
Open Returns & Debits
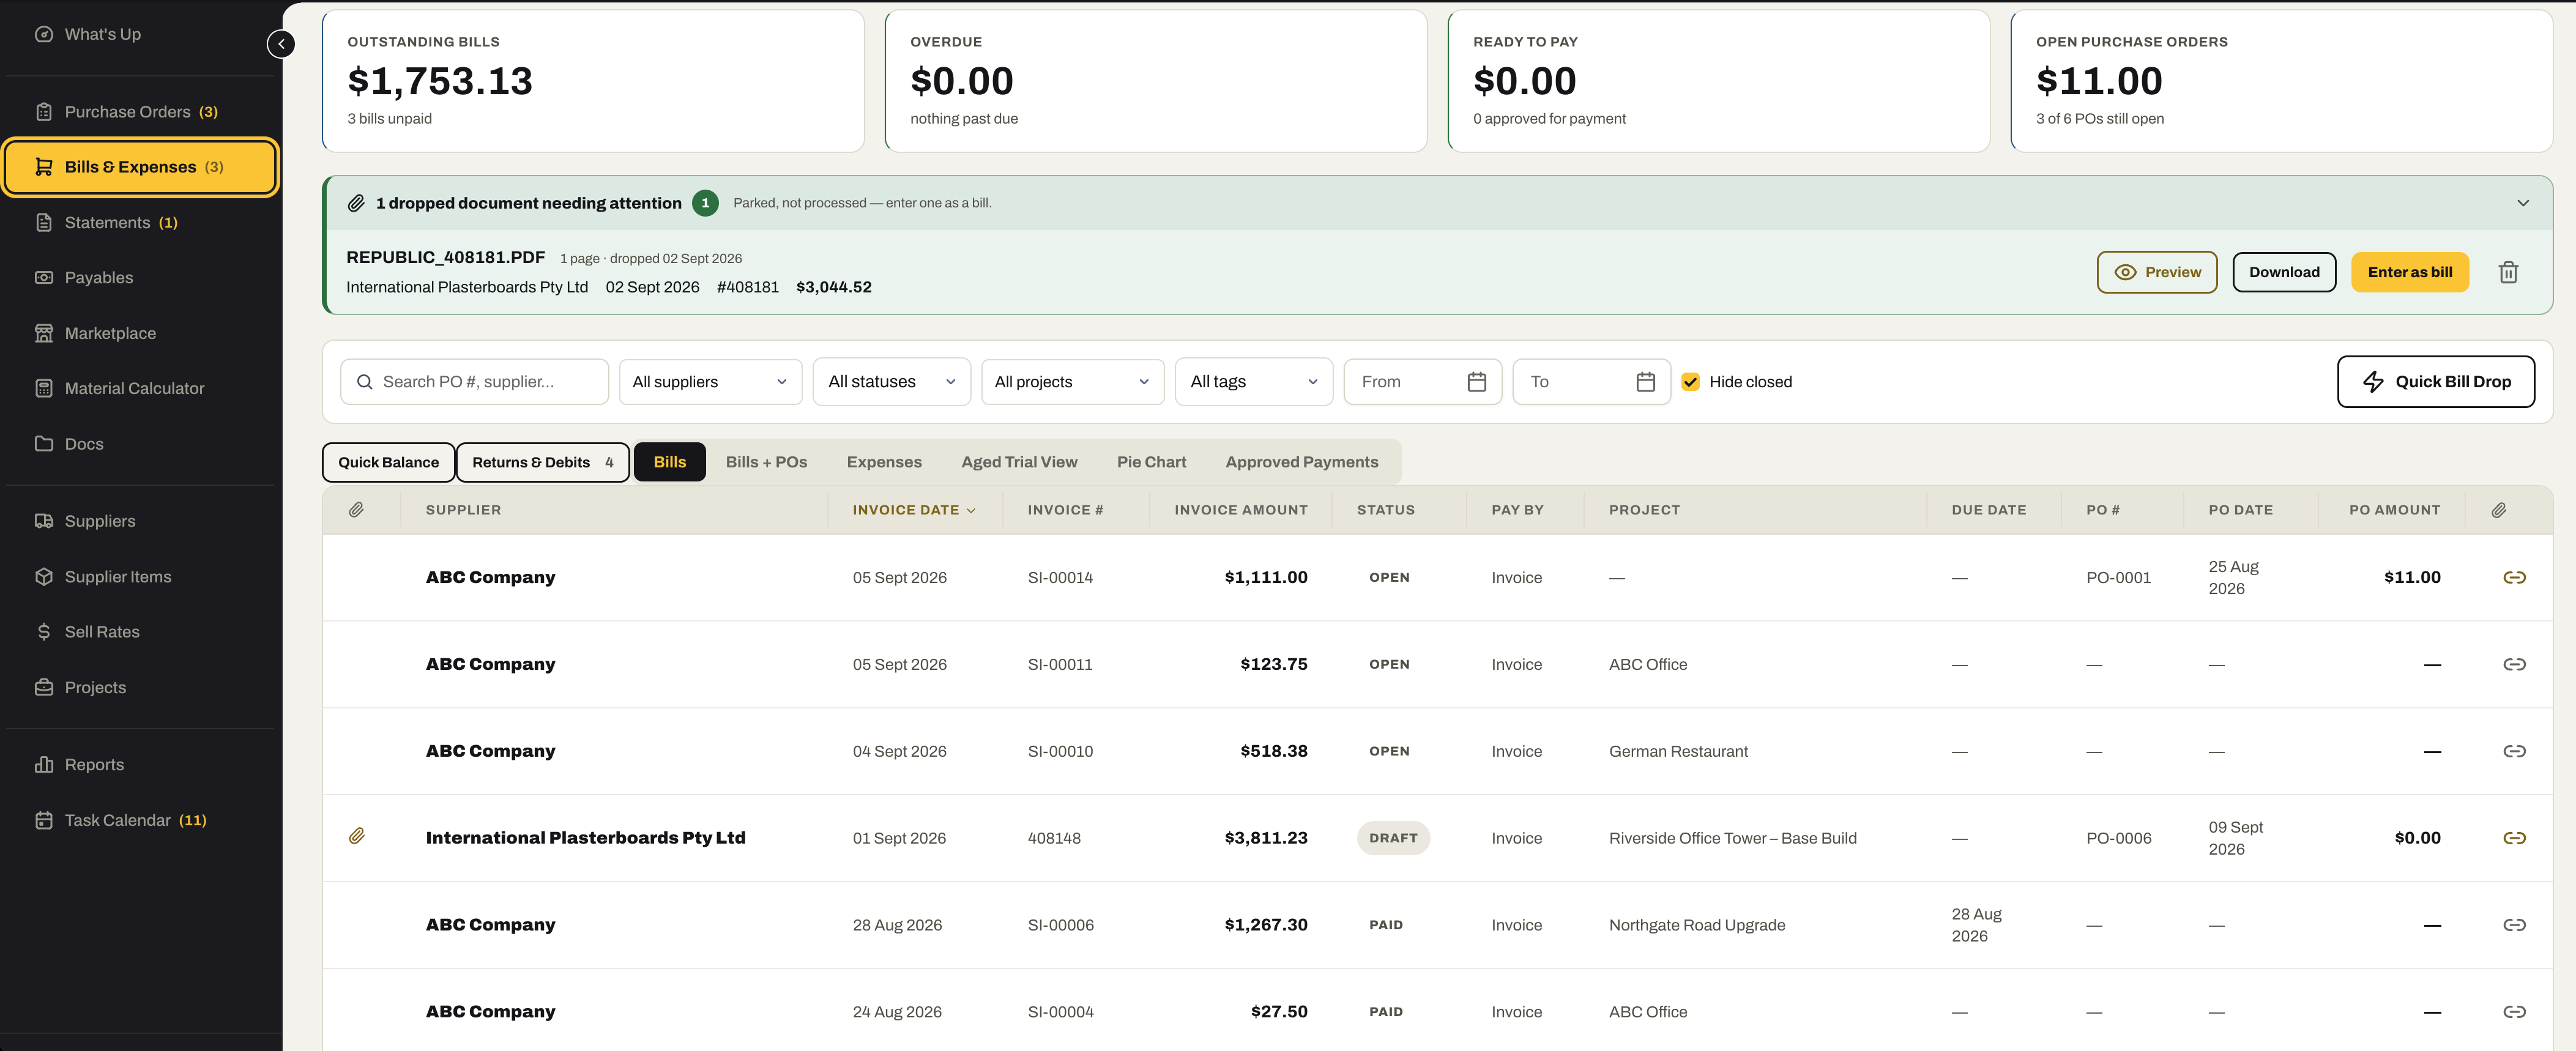542,462
